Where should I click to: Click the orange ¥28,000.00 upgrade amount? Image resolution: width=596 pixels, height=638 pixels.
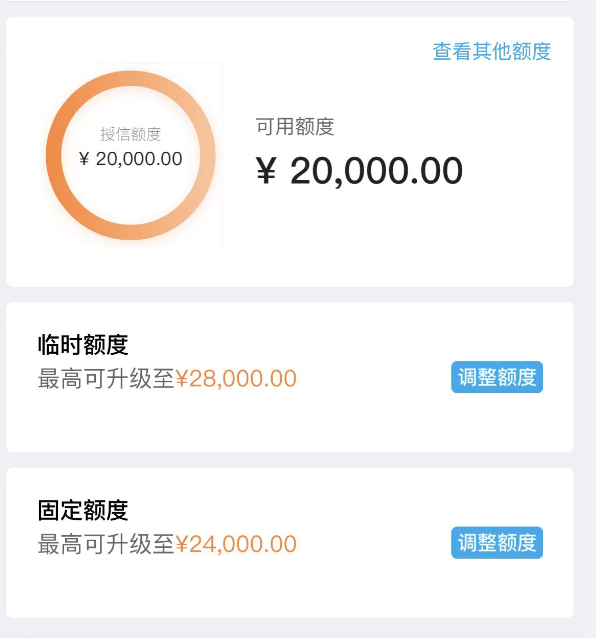click(236, 378)
